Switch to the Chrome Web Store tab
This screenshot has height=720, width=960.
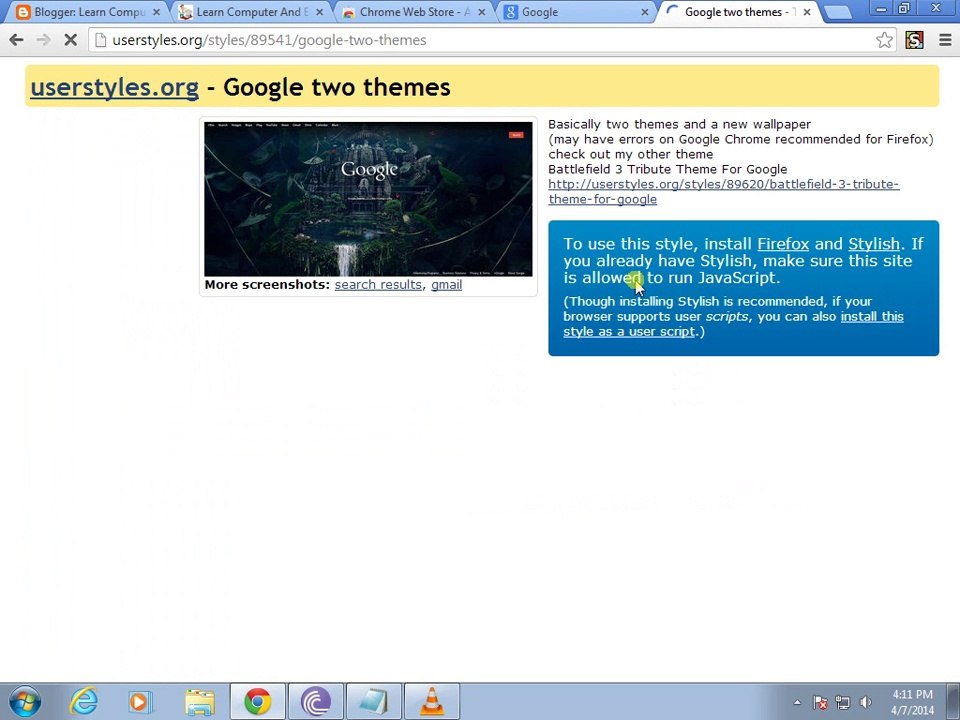[x=413, y=12]
